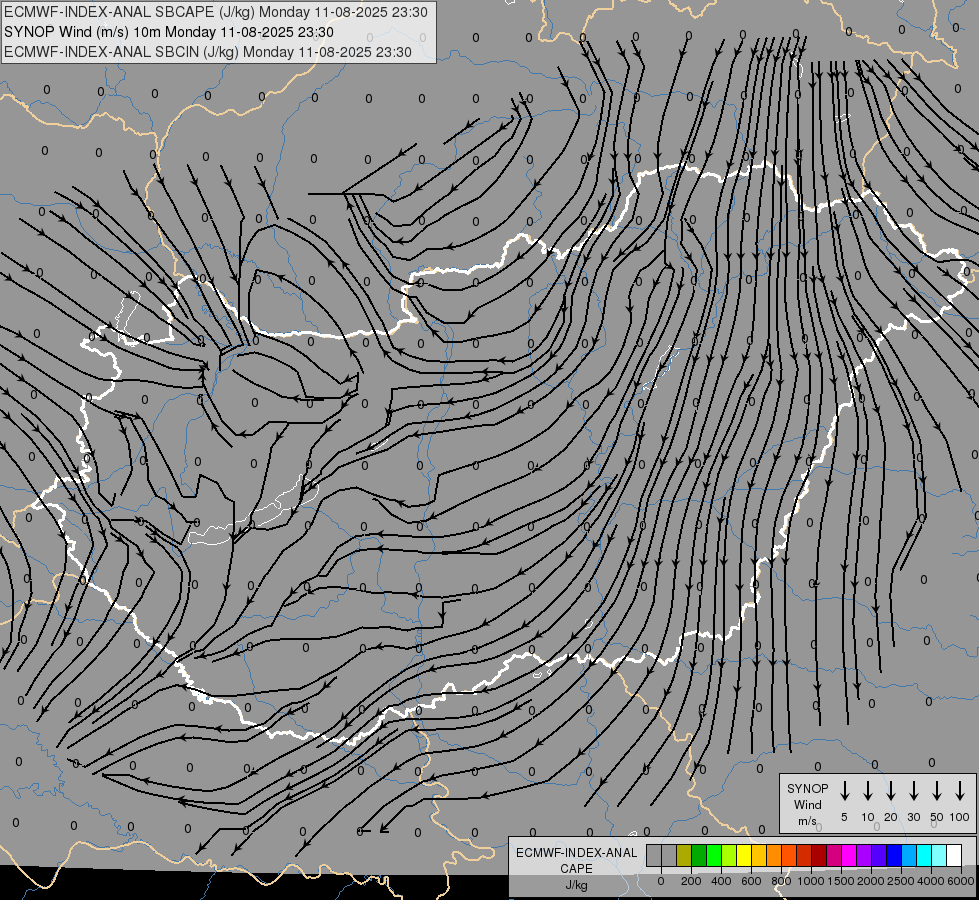
Task: Click the SBCIN title line
Action: pos(208,52)
